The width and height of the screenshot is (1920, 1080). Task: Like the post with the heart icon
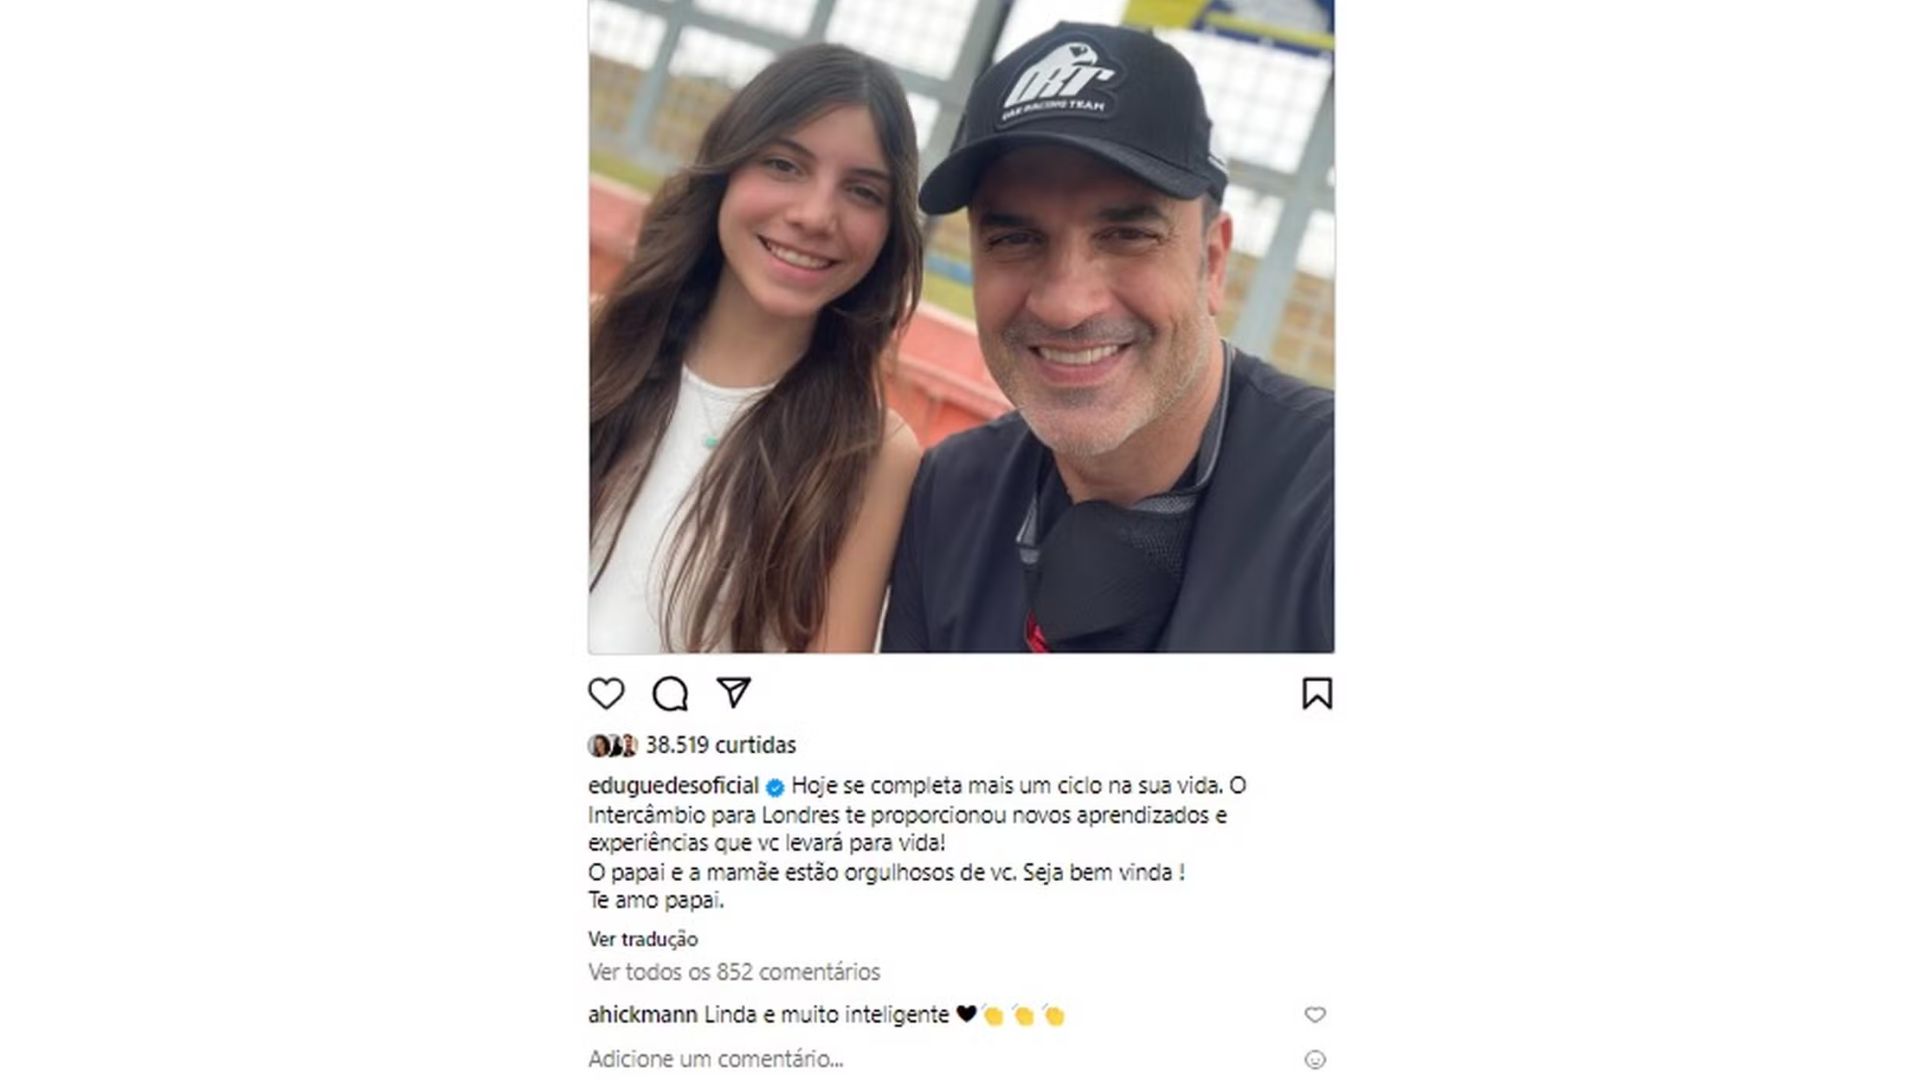(x=606, y=693)
